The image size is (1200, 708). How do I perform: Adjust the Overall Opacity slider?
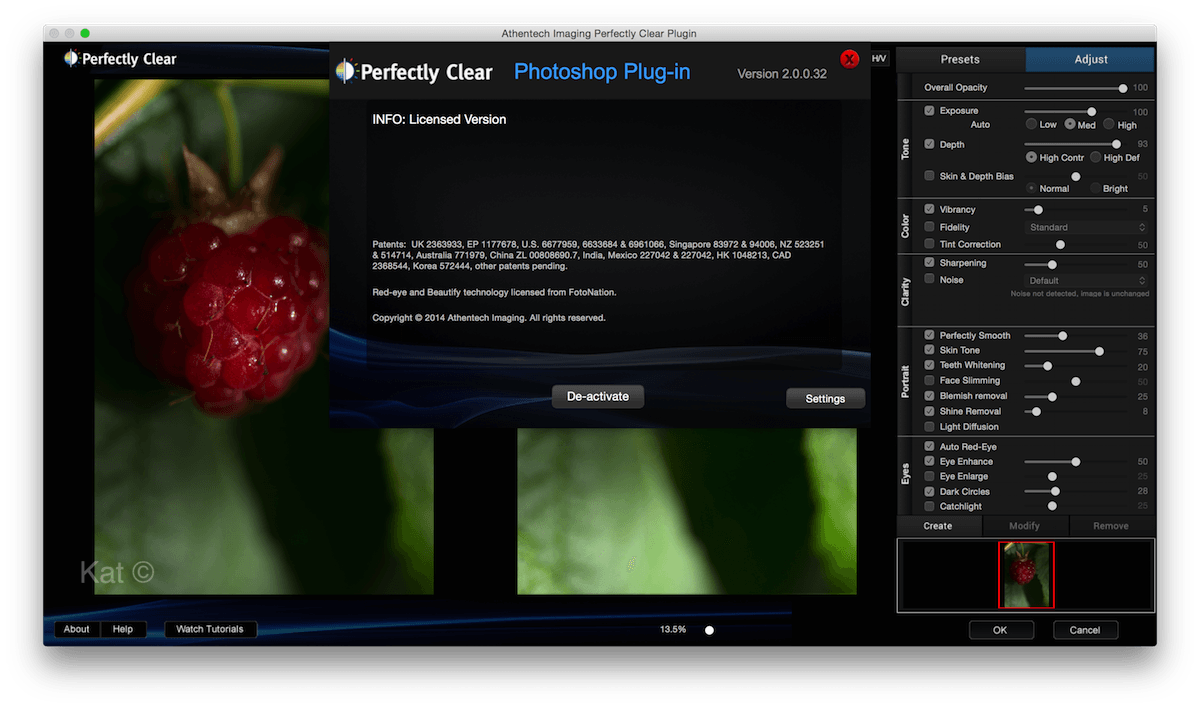1076,88
